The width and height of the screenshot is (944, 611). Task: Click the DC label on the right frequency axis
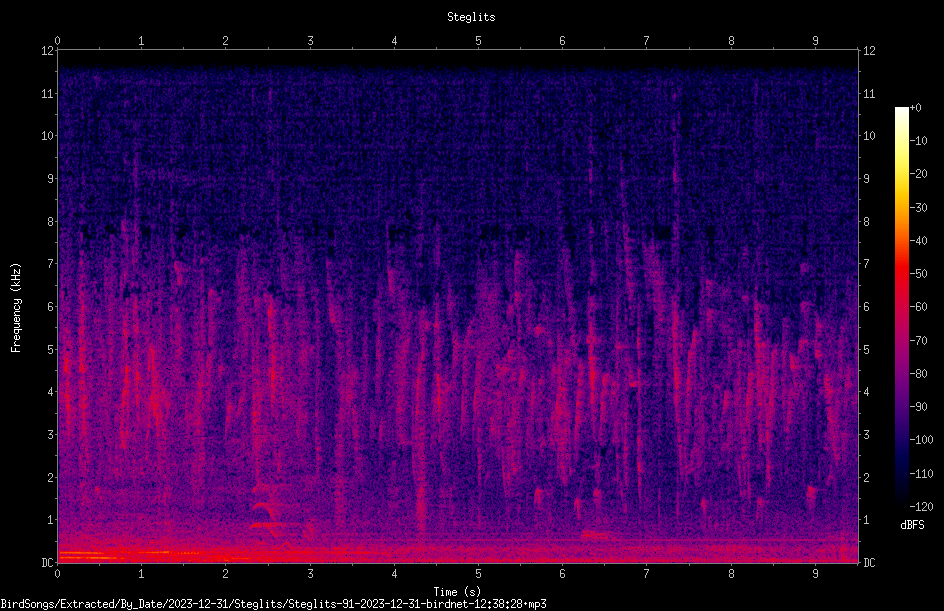pos(869,562)
